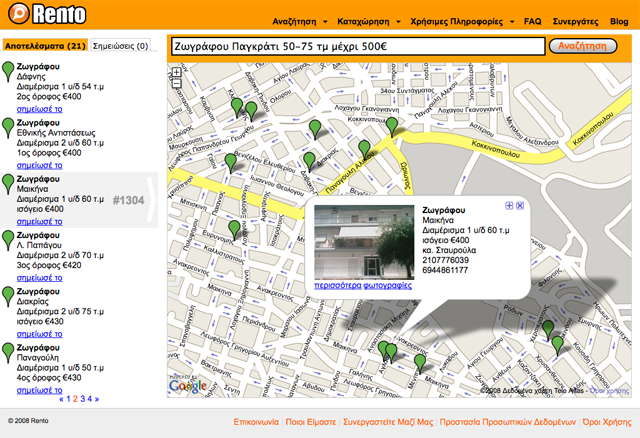Select Διαμέρισμα 2 υ/δ 70 τ.μ text
The width and height of the screenshot is (640, 438).
(x=60, y=255)
